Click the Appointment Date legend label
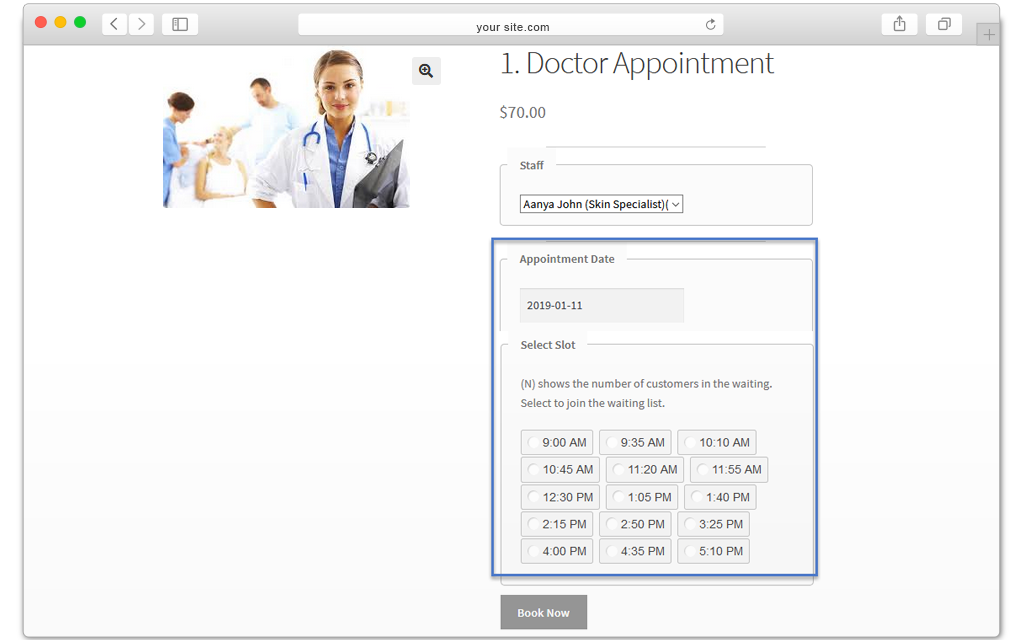 567,259
